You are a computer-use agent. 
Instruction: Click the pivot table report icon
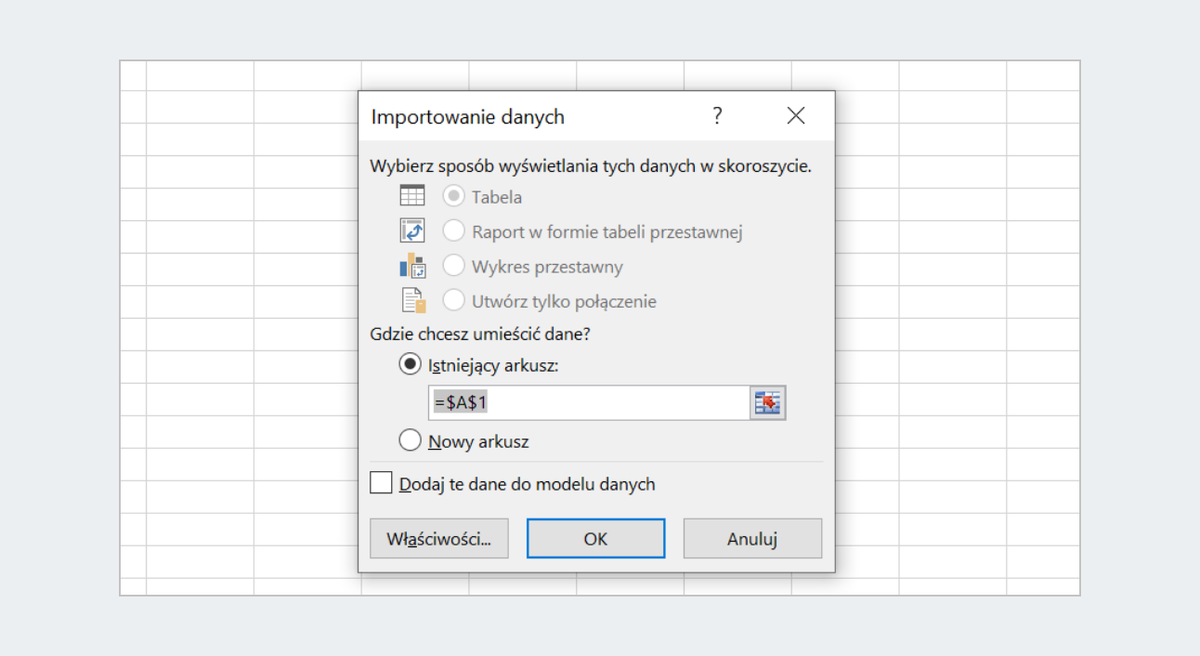pyautogui.click(x=412, y=231)
